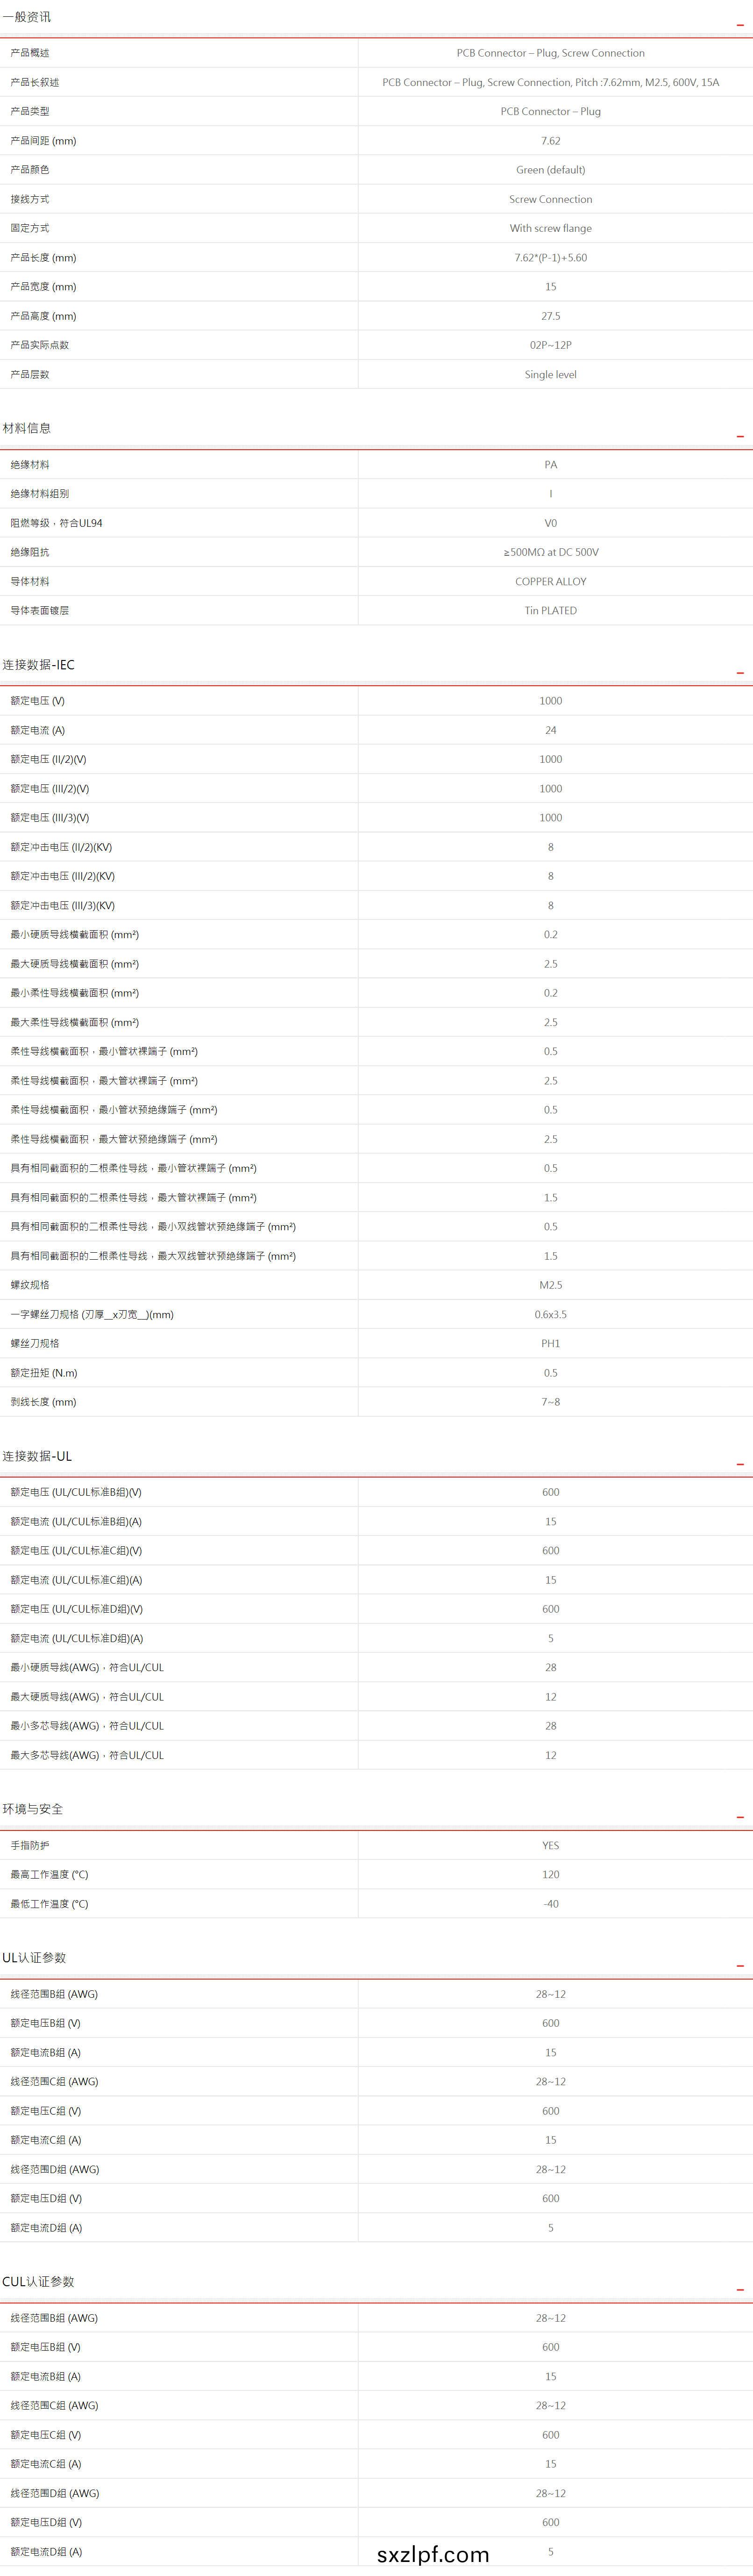This screenshot has height=2576, width=753.
Task: Click the sxzlpf.com watermark text
Action: tap(433, 2554)
